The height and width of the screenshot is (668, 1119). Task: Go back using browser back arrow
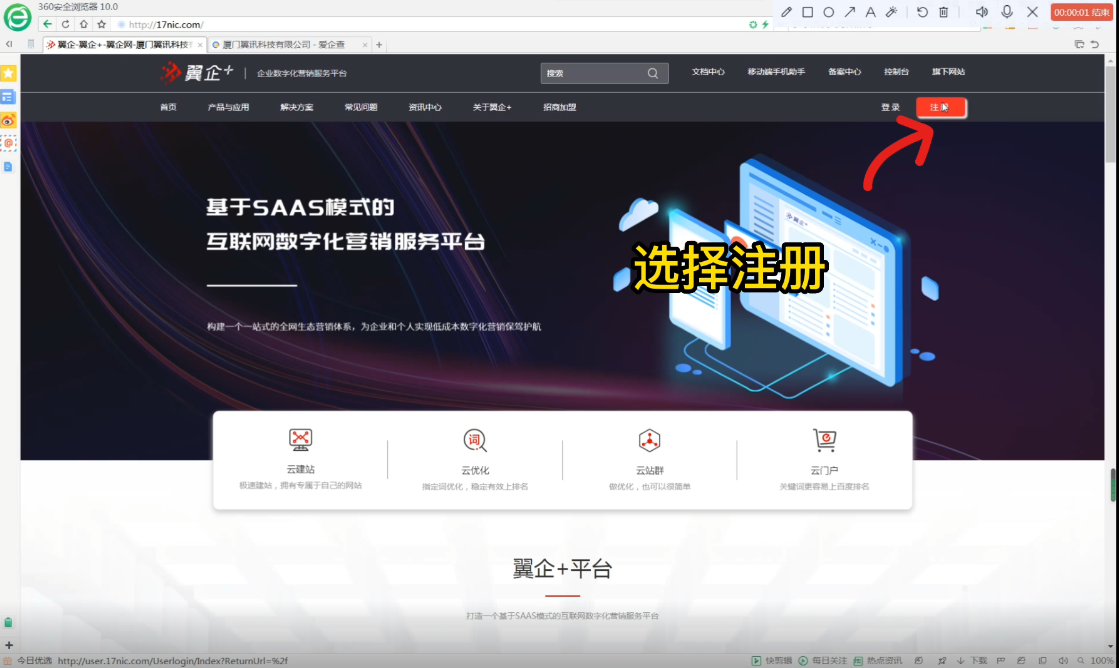pos(48,24)
